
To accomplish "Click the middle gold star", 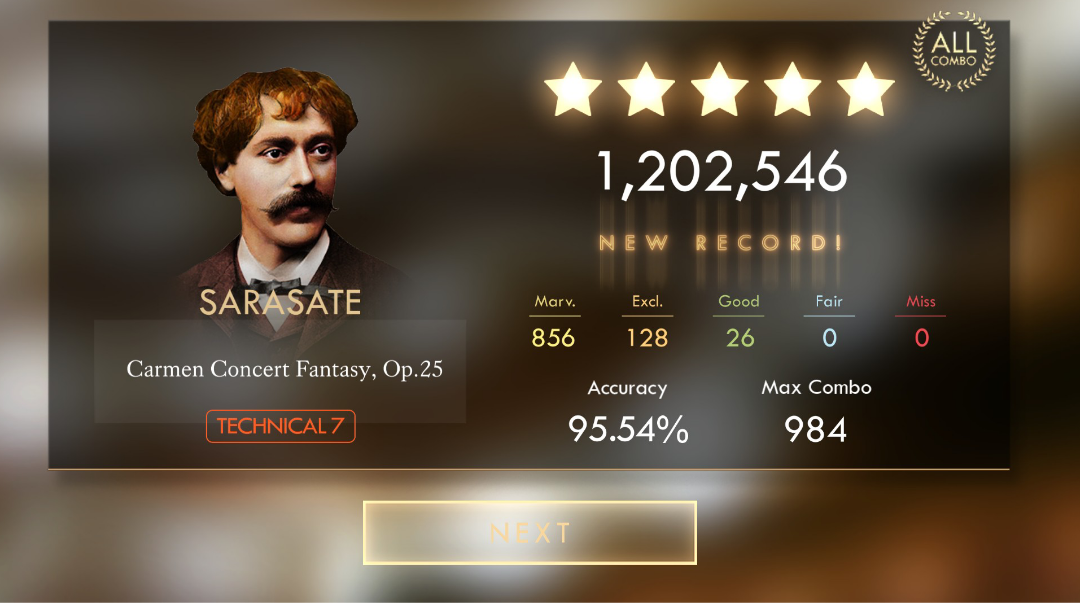I will tap(719, 90).
